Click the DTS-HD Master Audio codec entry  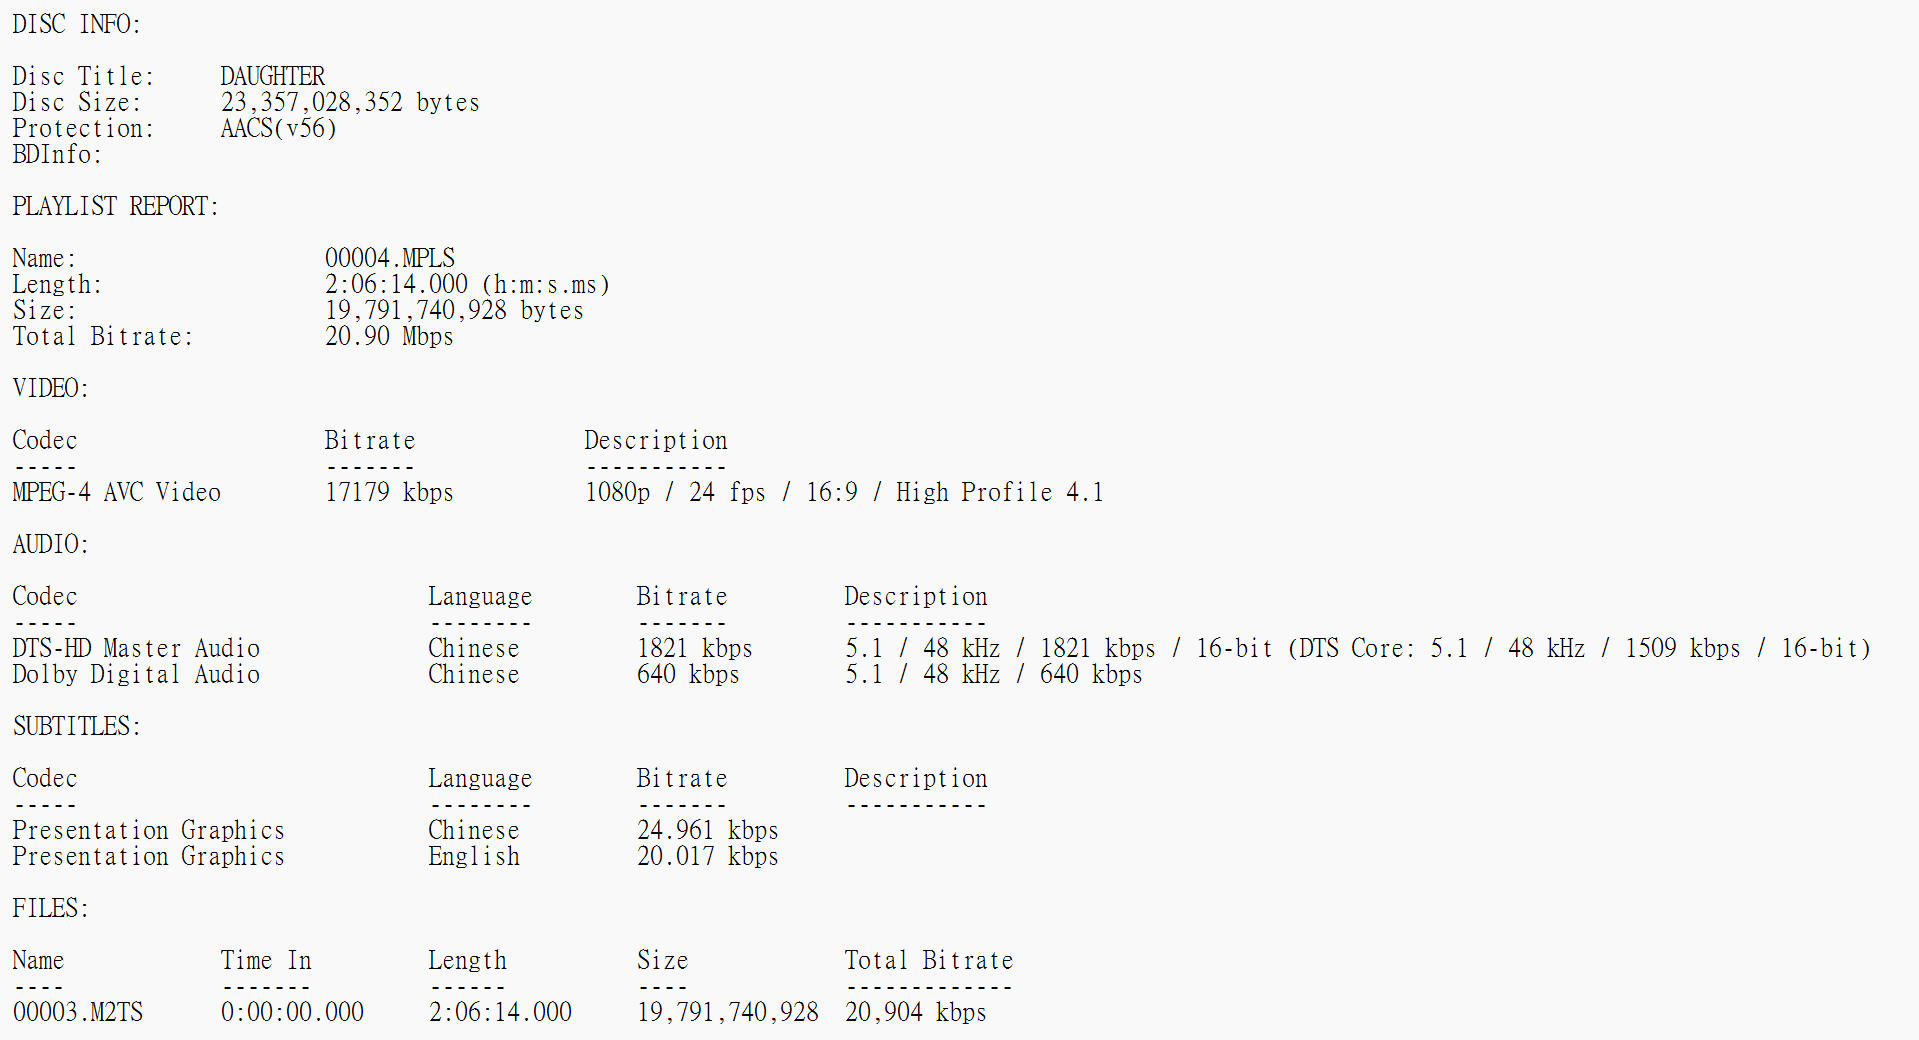pos(136,649)
